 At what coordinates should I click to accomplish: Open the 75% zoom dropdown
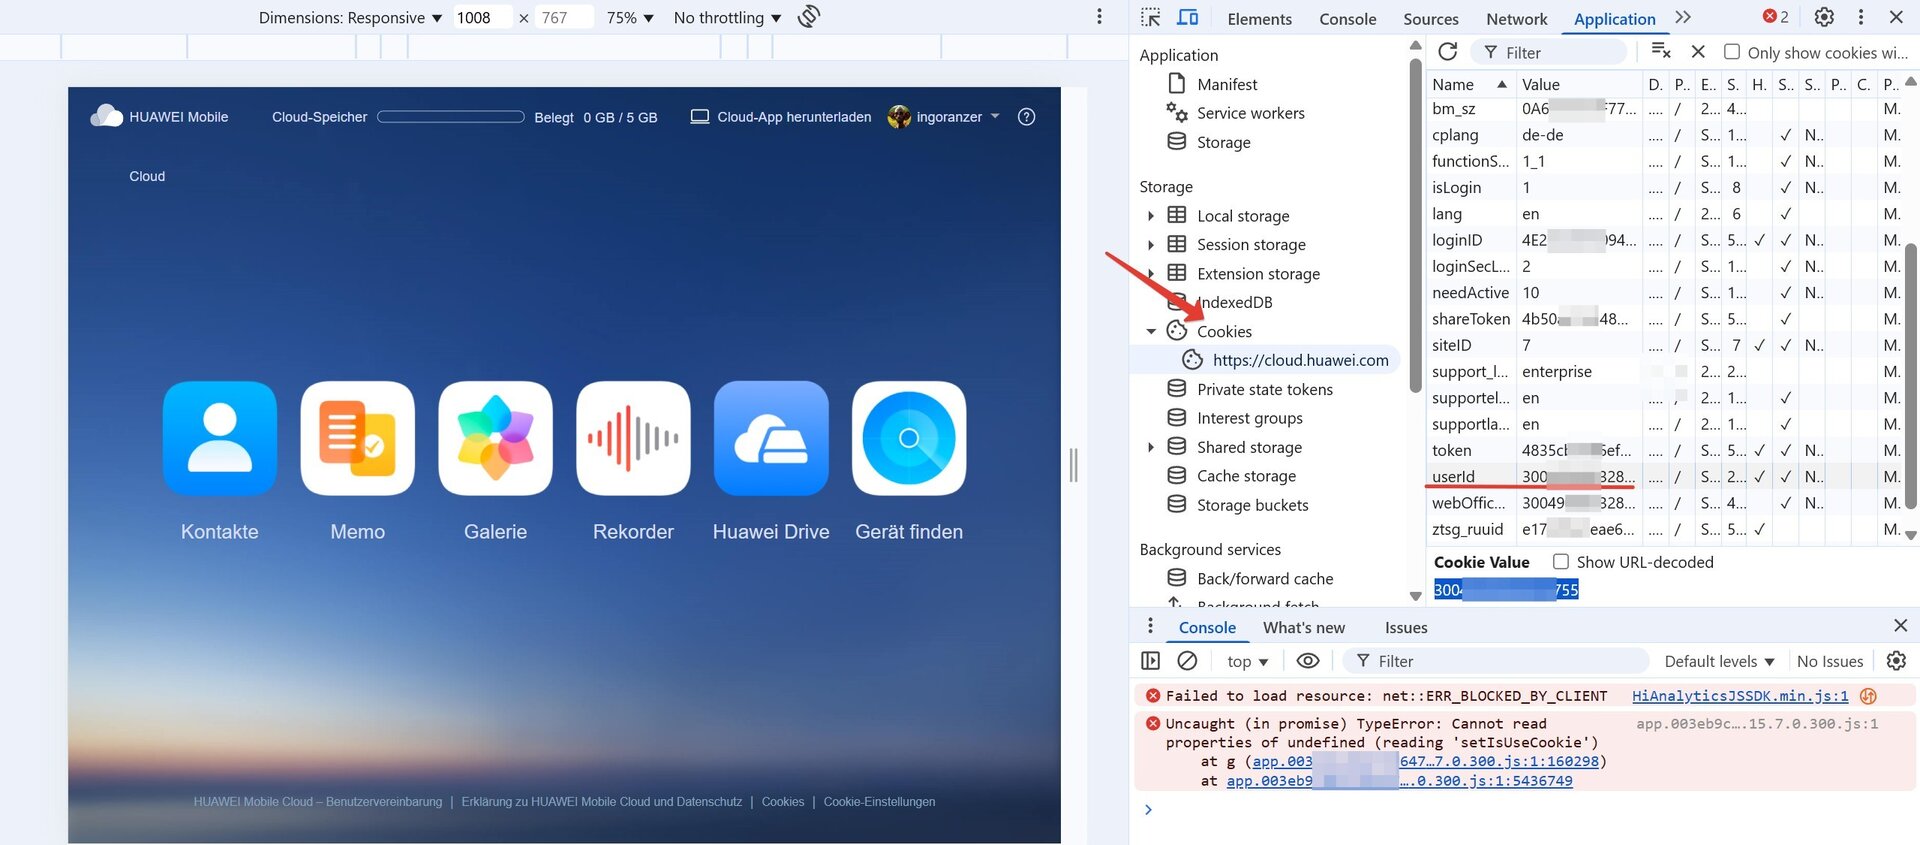tap(630, 17)
